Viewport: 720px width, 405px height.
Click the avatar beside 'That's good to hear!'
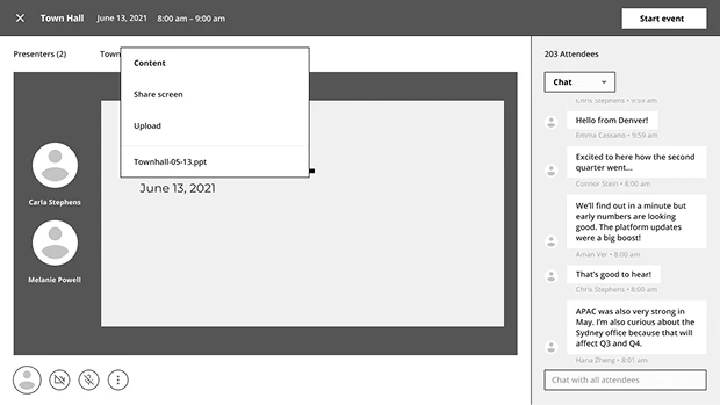pos(551,276)
